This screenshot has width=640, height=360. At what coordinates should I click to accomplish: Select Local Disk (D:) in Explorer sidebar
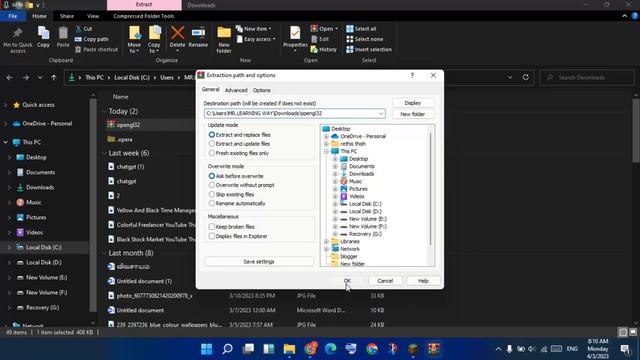(x=44, y=262)
